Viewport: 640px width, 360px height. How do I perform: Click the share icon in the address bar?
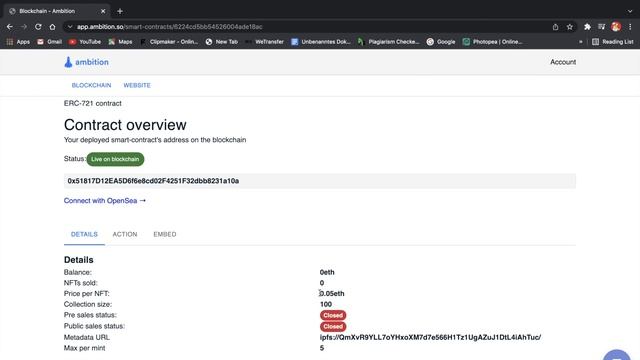pos(555,27)
